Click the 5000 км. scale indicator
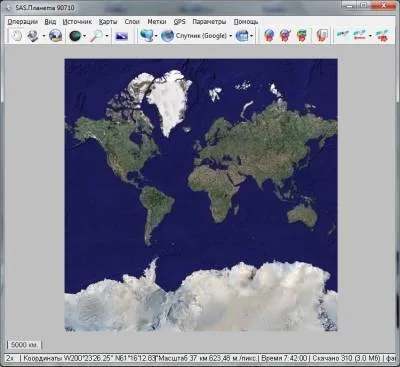This screenshot has height=367, width=400. coord(24,345)
